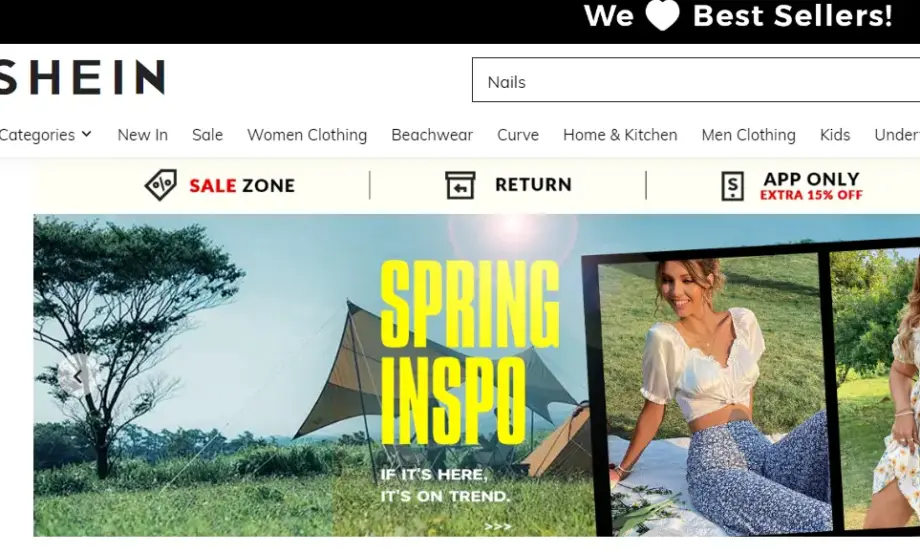Open the Beachwear category

coord(432,135)
